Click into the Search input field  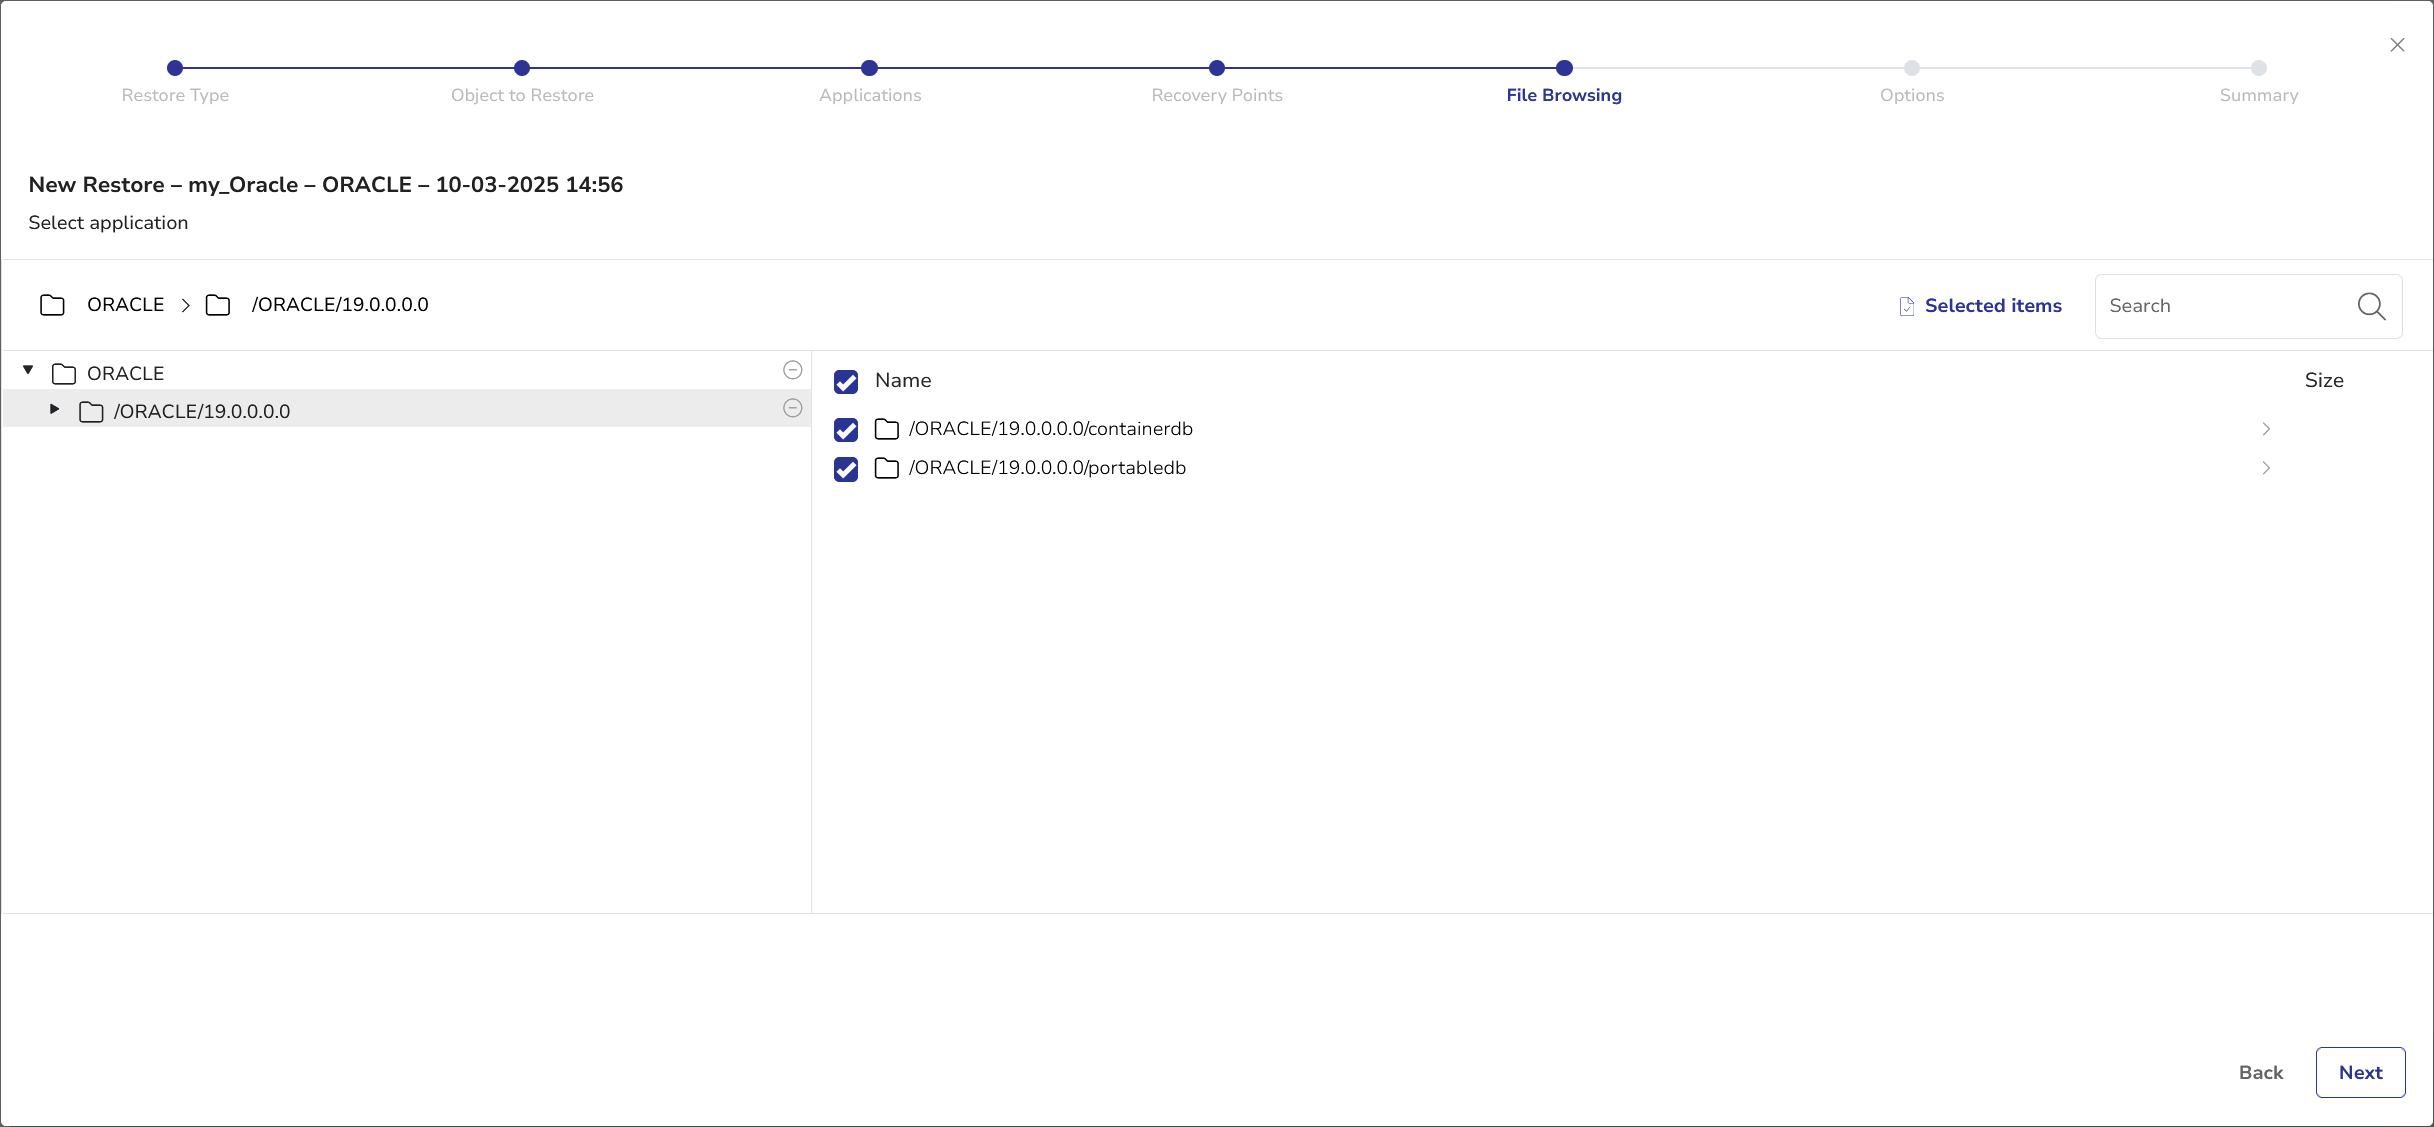pyautogui.click(x=2225, y=306)
